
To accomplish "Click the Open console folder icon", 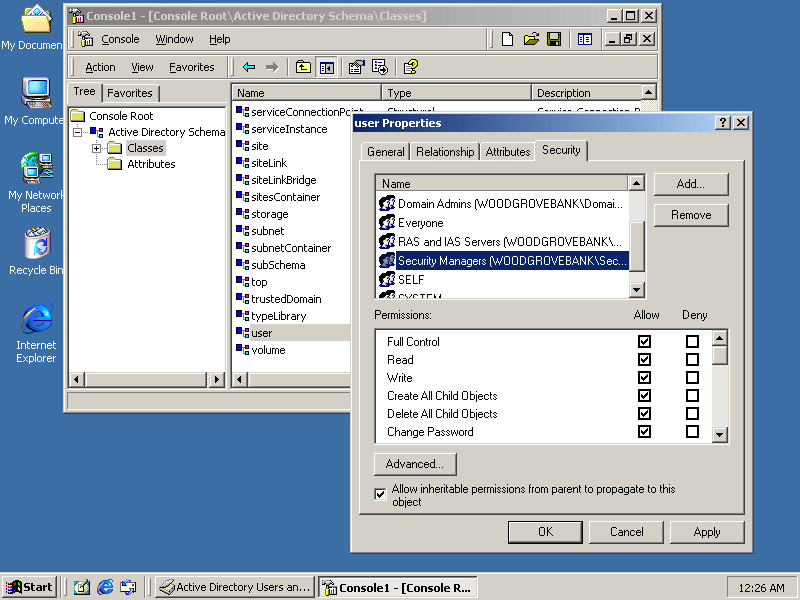I will (x=531, y=39).
